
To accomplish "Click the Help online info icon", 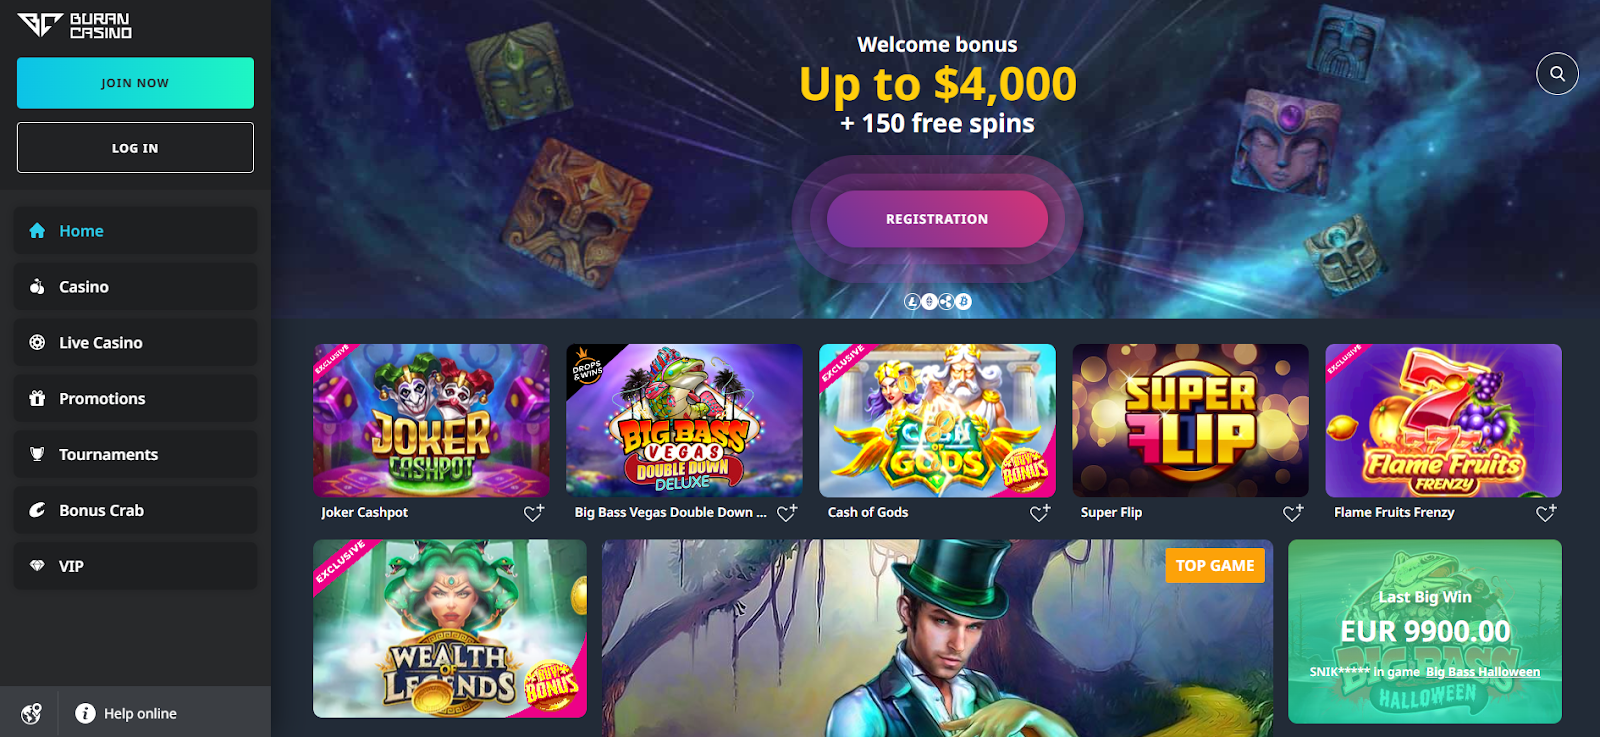I will pos(86,713).
